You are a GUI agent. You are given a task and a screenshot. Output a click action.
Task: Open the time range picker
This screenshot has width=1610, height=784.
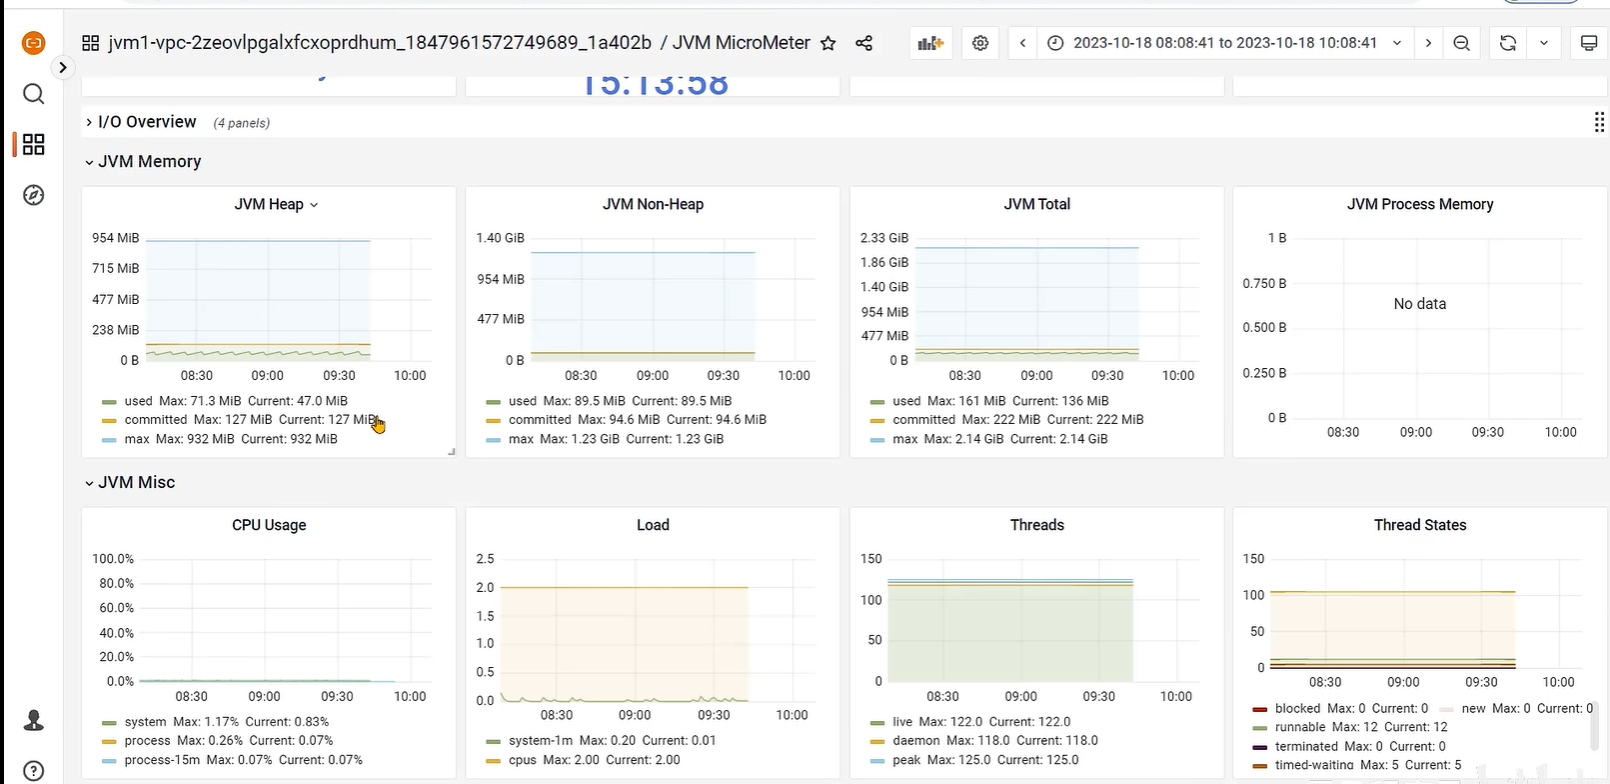click(1225, 43)
